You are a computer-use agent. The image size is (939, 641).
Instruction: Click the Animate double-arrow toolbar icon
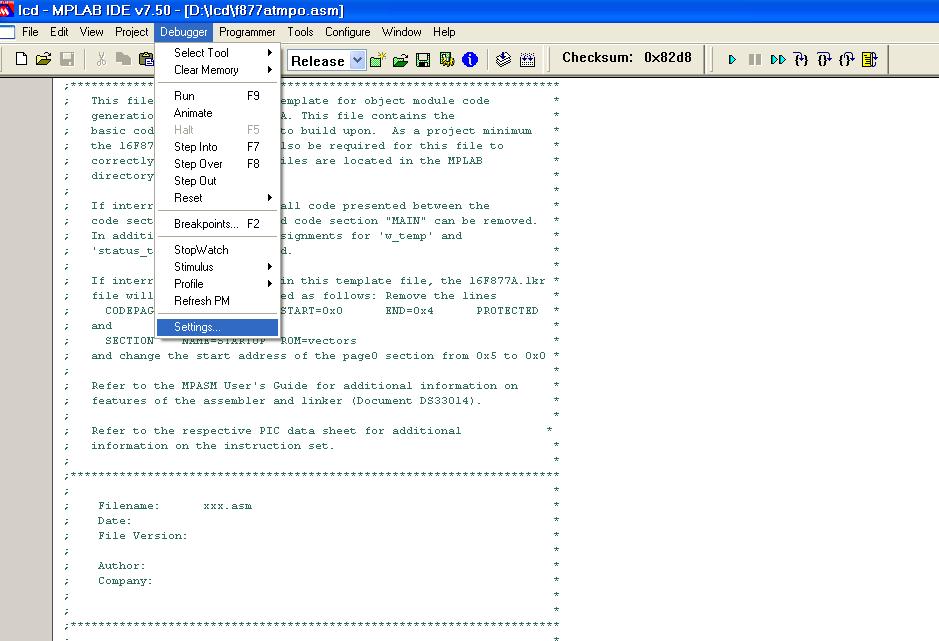pos(778,59)
